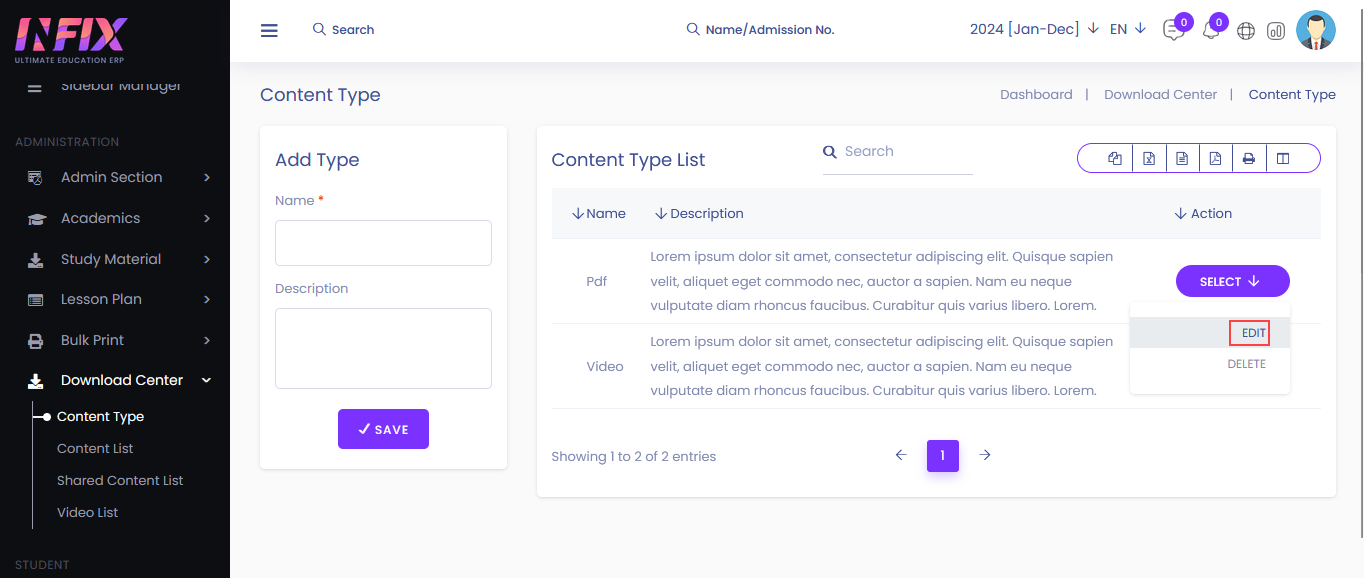Open the EN language dropdown
The image size is (1364, 578).
[x=1128, y=29]
